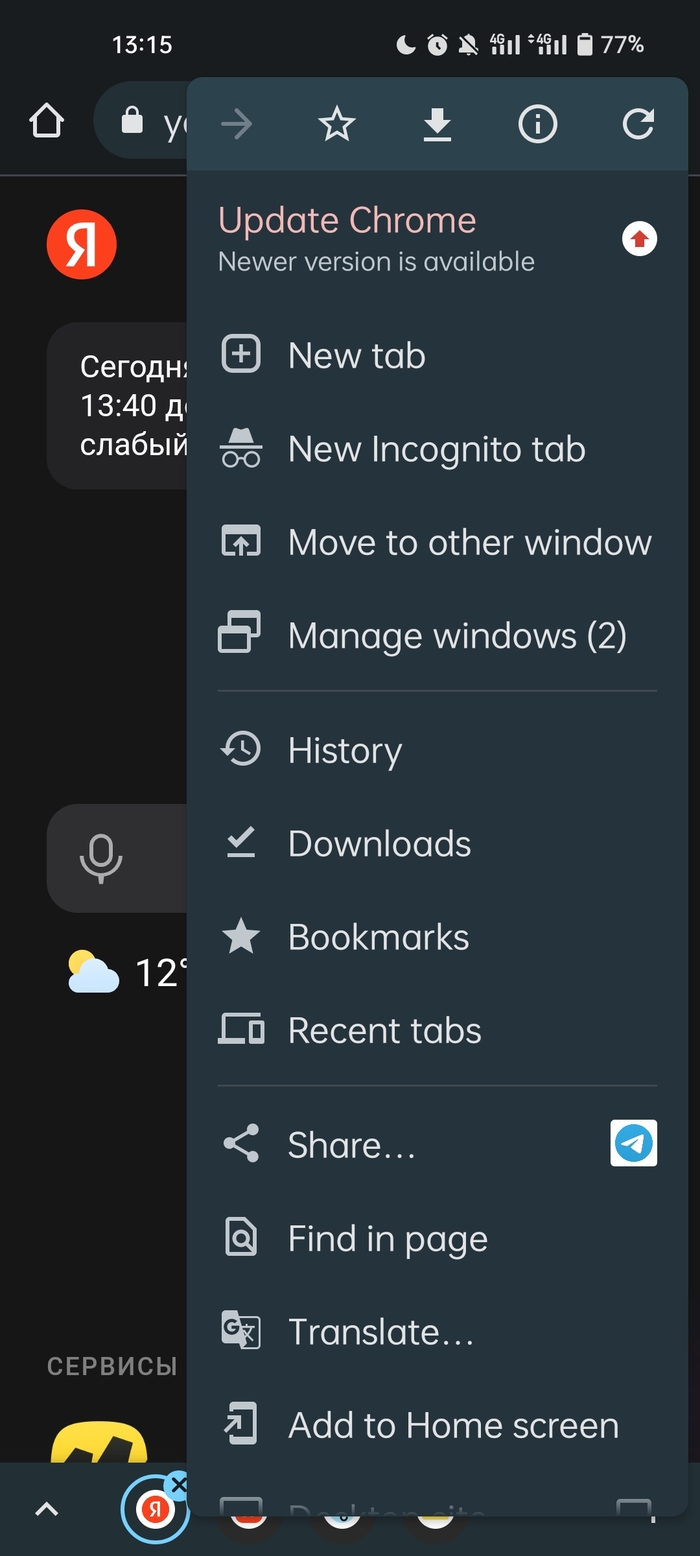Tap the forward arrow icon

point(237,125)
